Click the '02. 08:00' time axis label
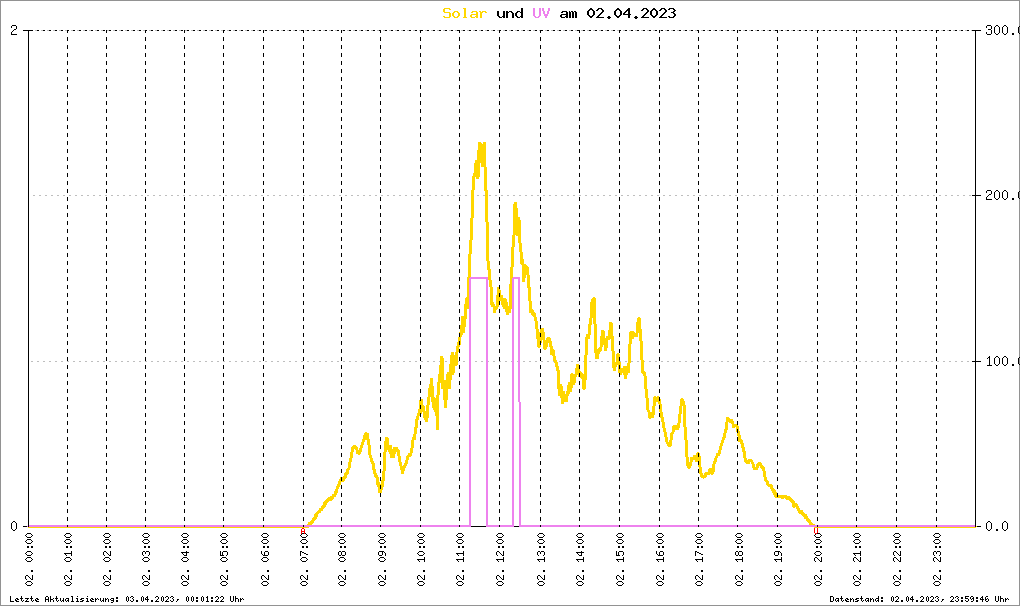 point(342,559)
